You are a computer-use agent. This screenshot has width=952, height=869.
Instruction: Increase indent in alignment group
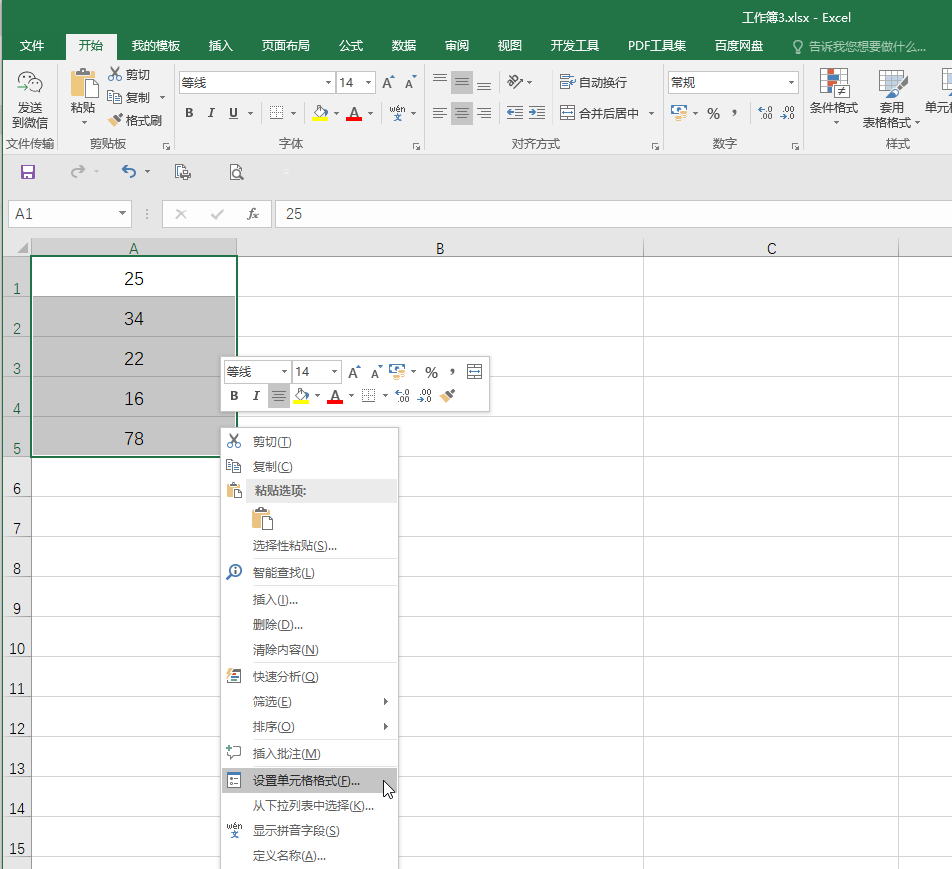tap(537, 113)
